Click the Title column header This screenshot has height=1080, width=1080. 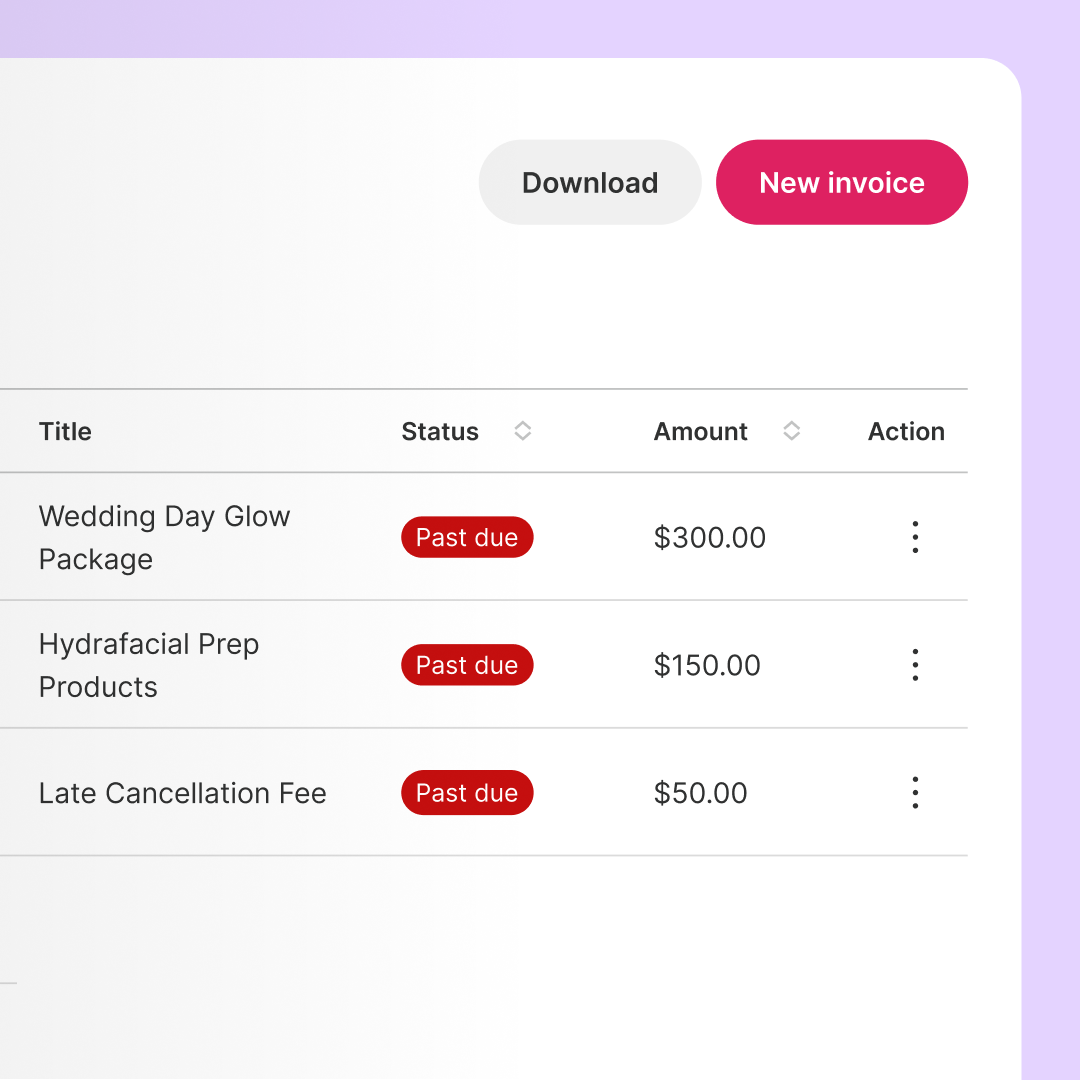[64, 431]
